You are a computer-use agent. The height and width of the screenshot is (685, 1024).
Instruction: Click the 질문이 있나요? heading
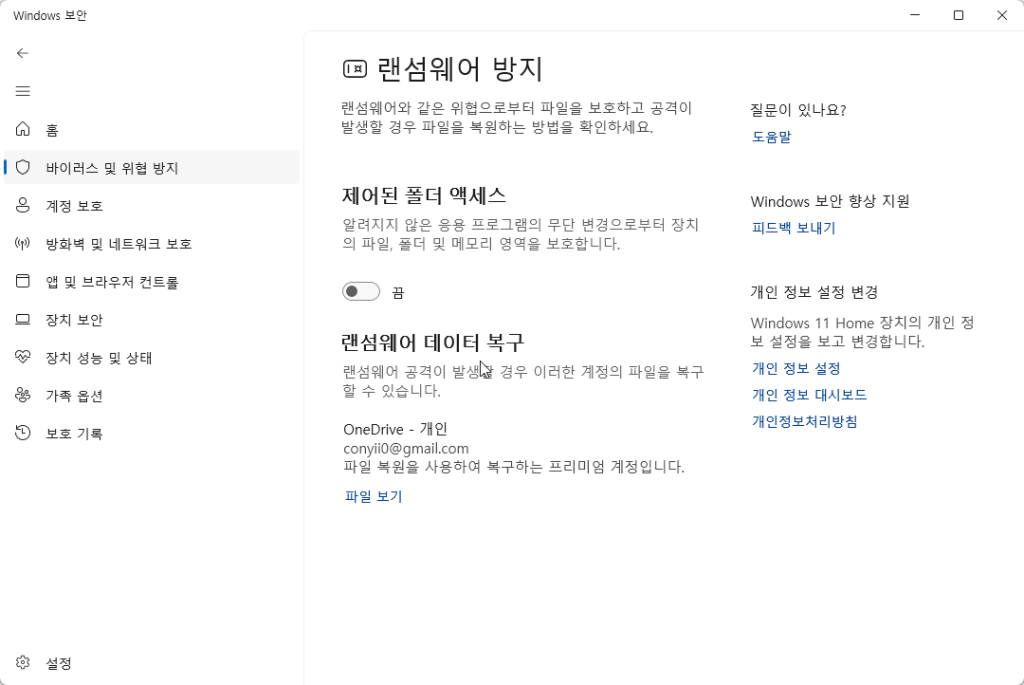click(x=798, y=110)
